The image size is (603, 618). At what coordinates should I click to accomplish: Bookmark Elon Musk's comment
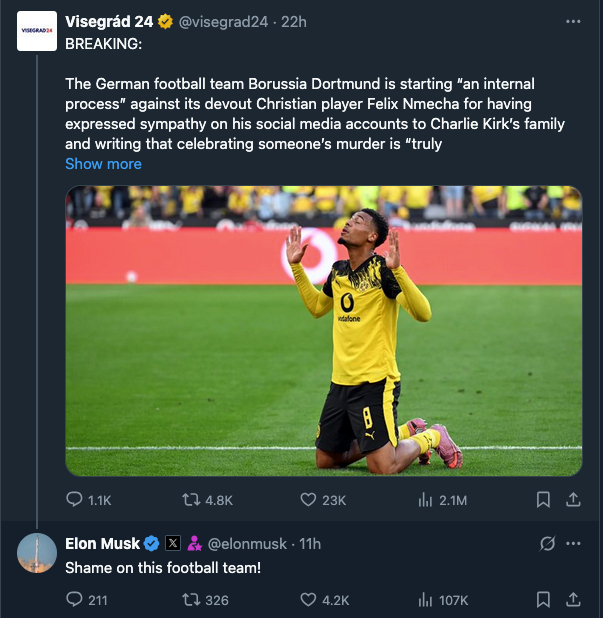click(x=543, y=600)
